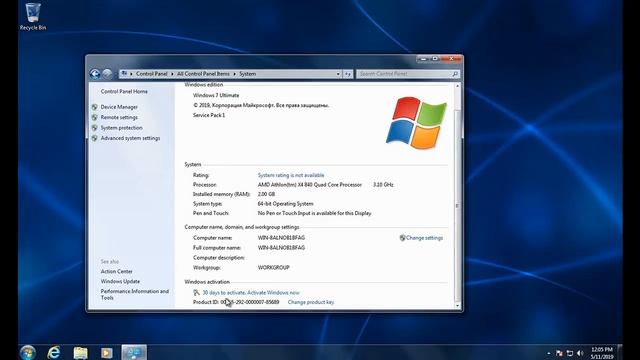Click the scroll up arrow of System window
This screenshot has height=360, width=640.
(457, 86)
